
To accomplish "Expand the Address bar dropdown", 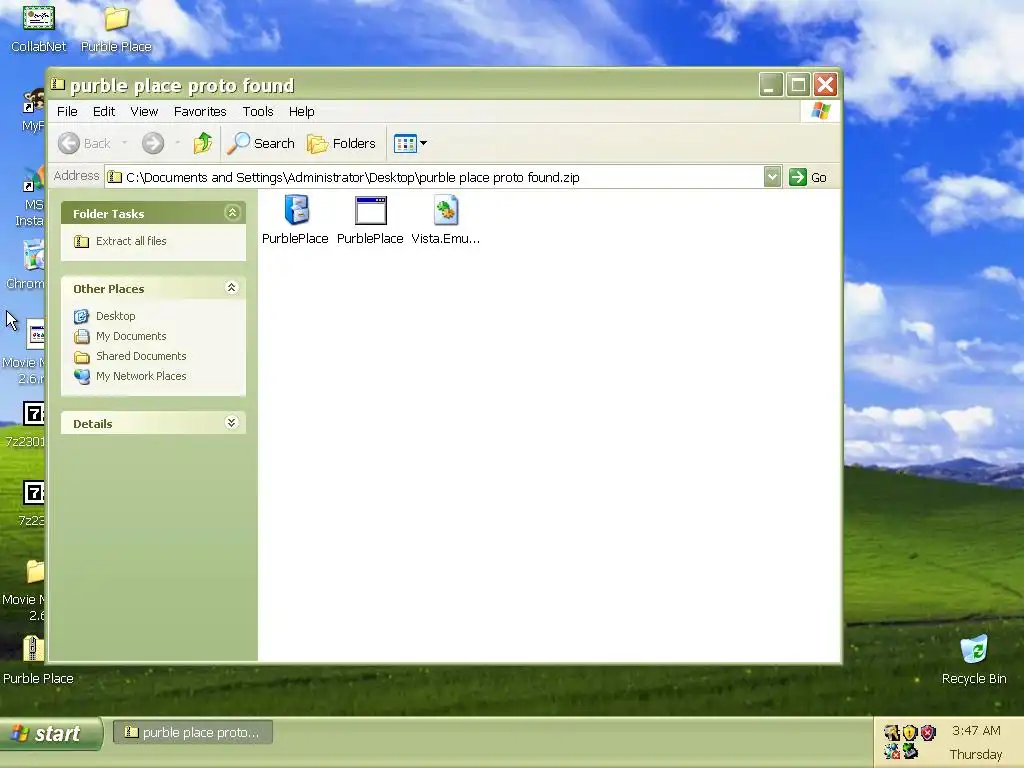I will pyautogui.click(x=772, y=177).
